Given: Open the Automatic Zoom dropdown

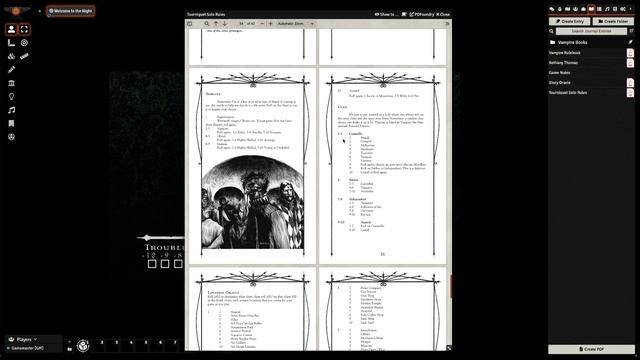Looking at the screenshot, I should pyautogui.click(x=296, y=24).
